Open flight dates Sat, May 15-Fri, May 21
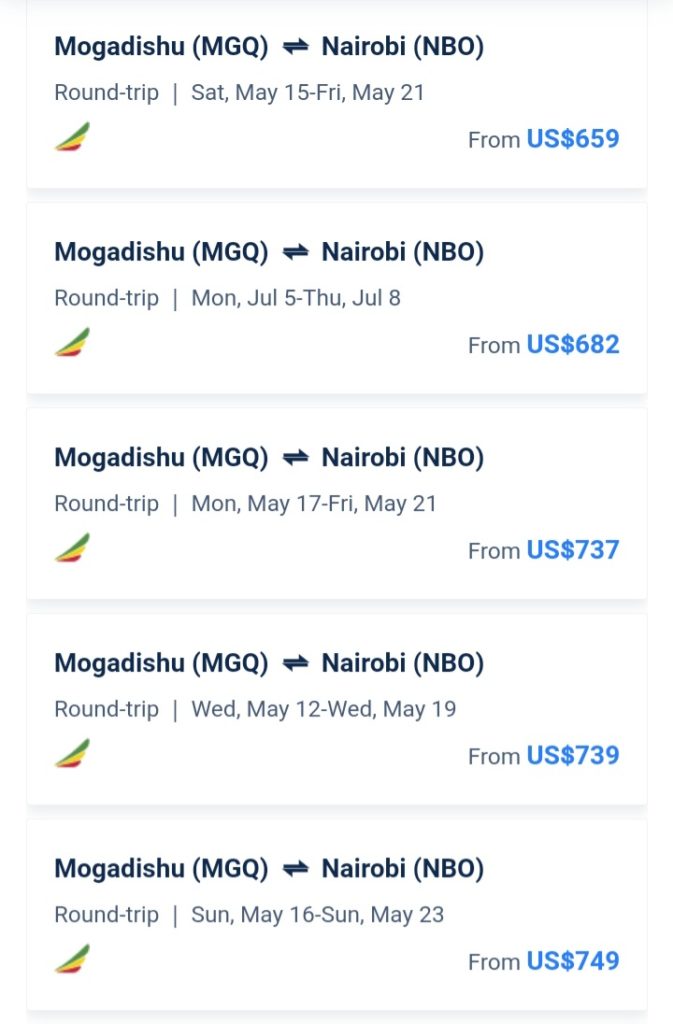Viewport: 673px width, 1024px height. (307, 93)
